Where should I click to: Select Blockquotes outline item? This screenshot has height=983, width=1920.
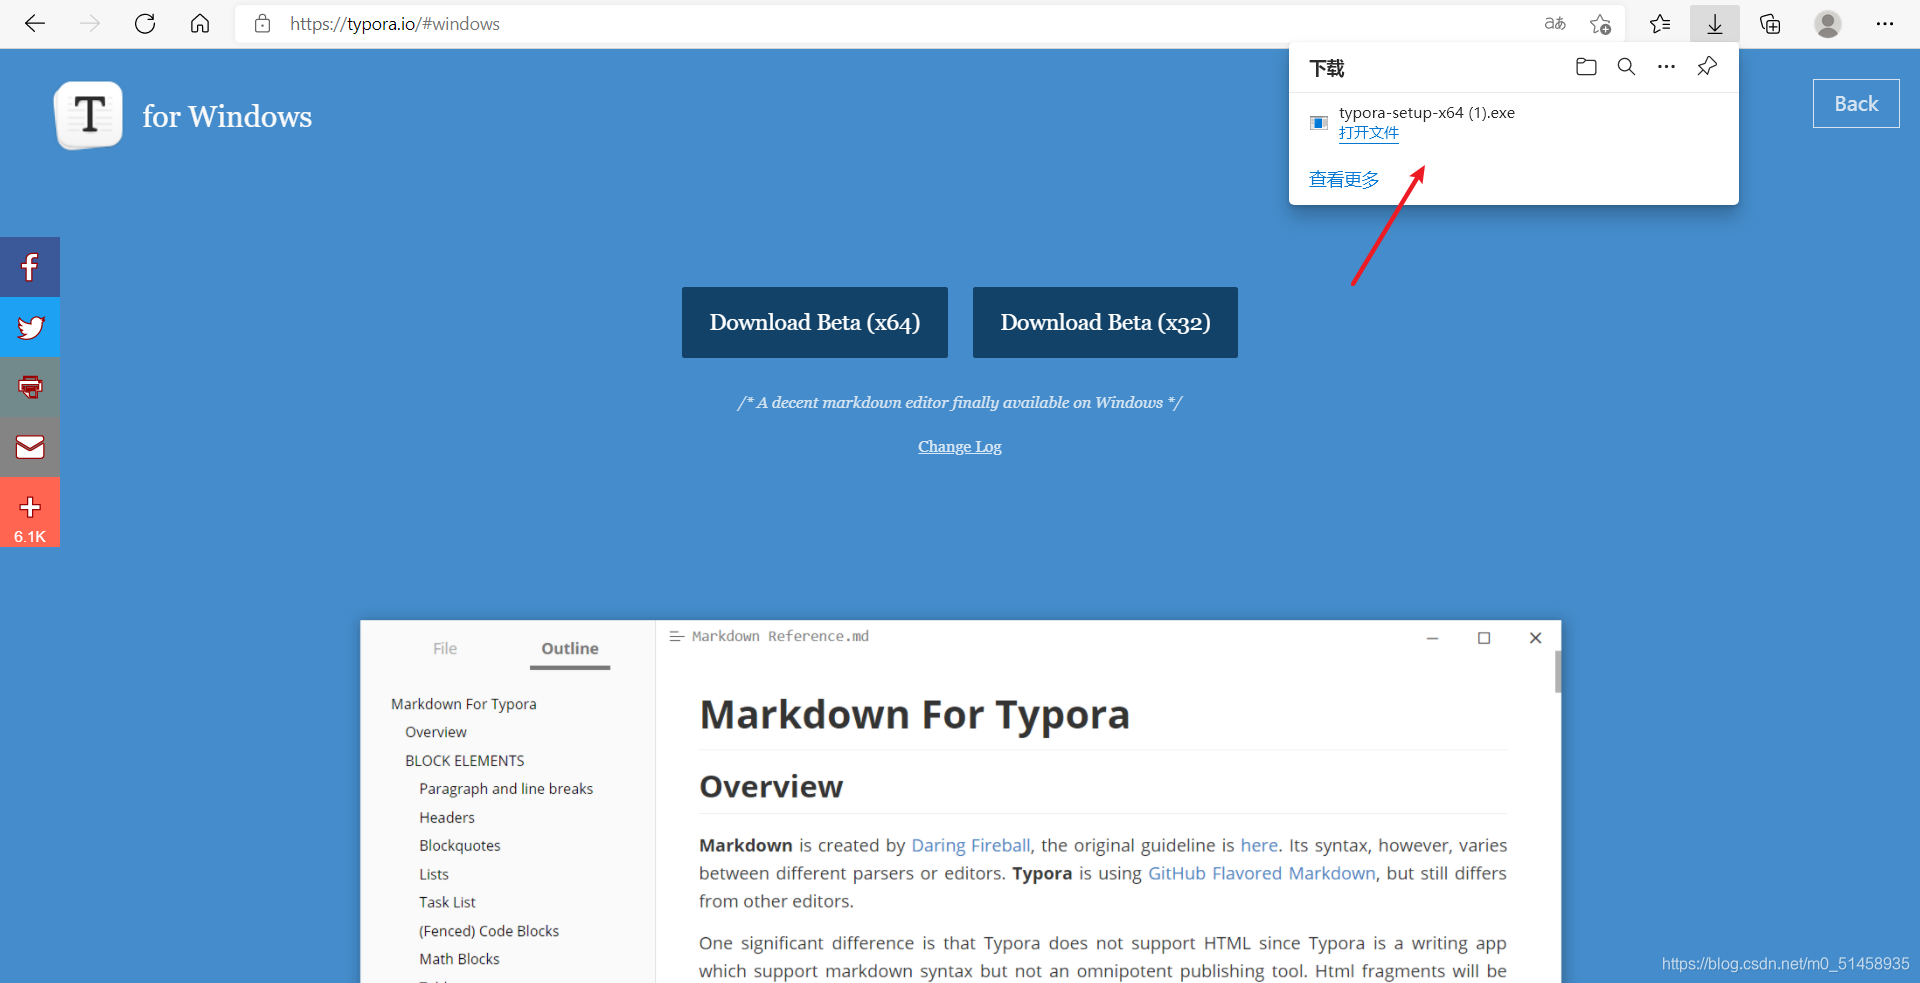[460, 845]
